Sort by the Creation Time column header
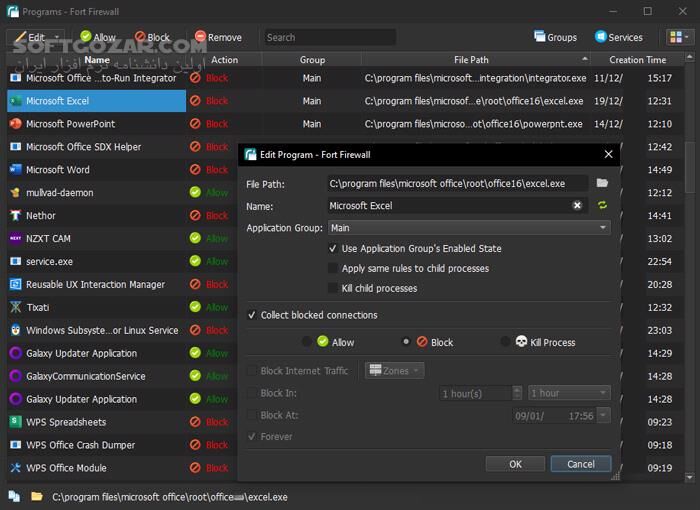The width and height of the screenshot is (700, 510). point(638,60)
